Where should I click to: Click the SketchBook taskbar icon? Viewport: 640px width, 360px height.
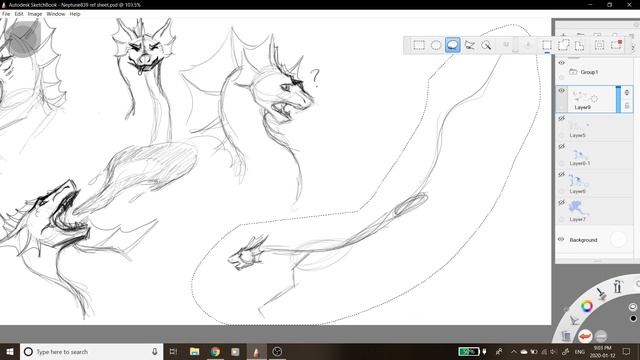(x=256, y=351)
